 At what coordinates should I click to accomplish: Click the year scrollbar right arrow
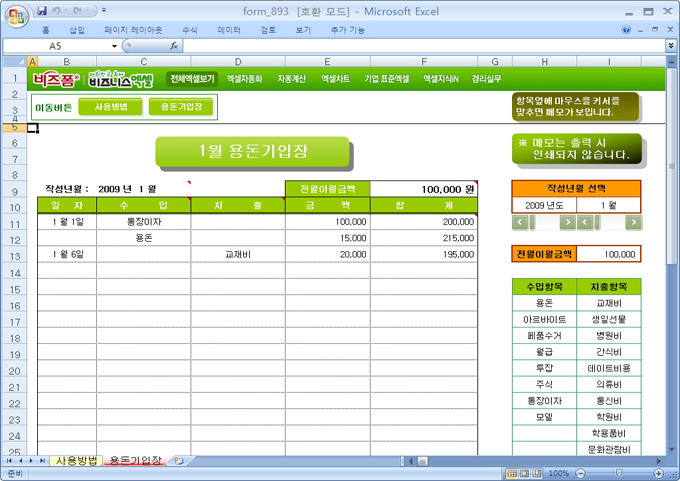tap(567, 222)
